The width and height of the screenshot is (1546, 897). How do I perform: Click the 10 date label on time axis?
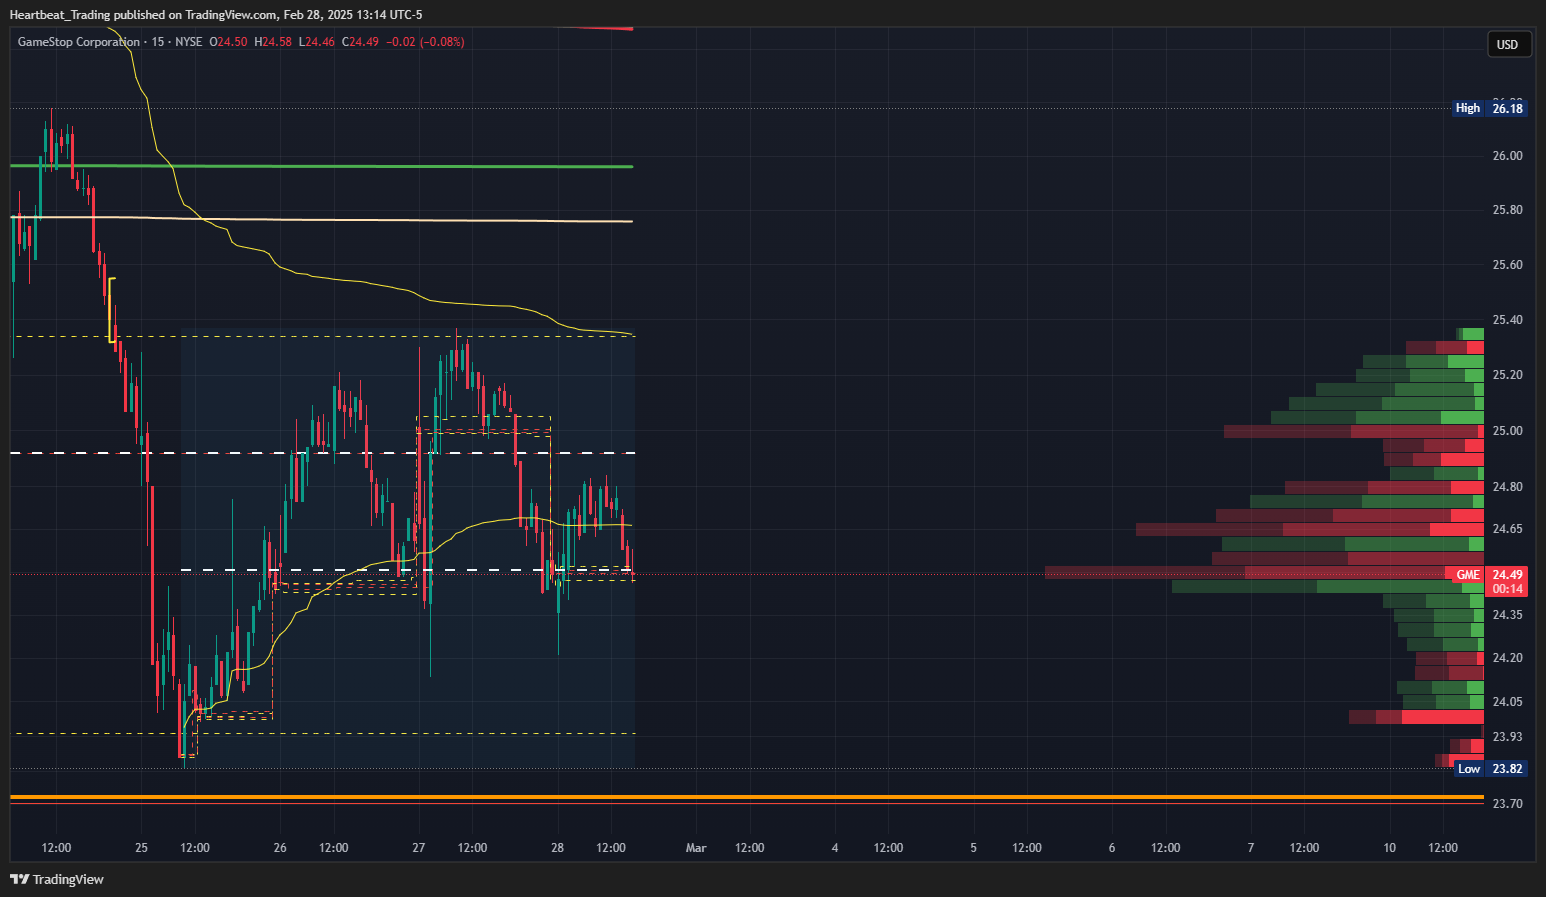pyautogui.click(x=1390, y=848)
